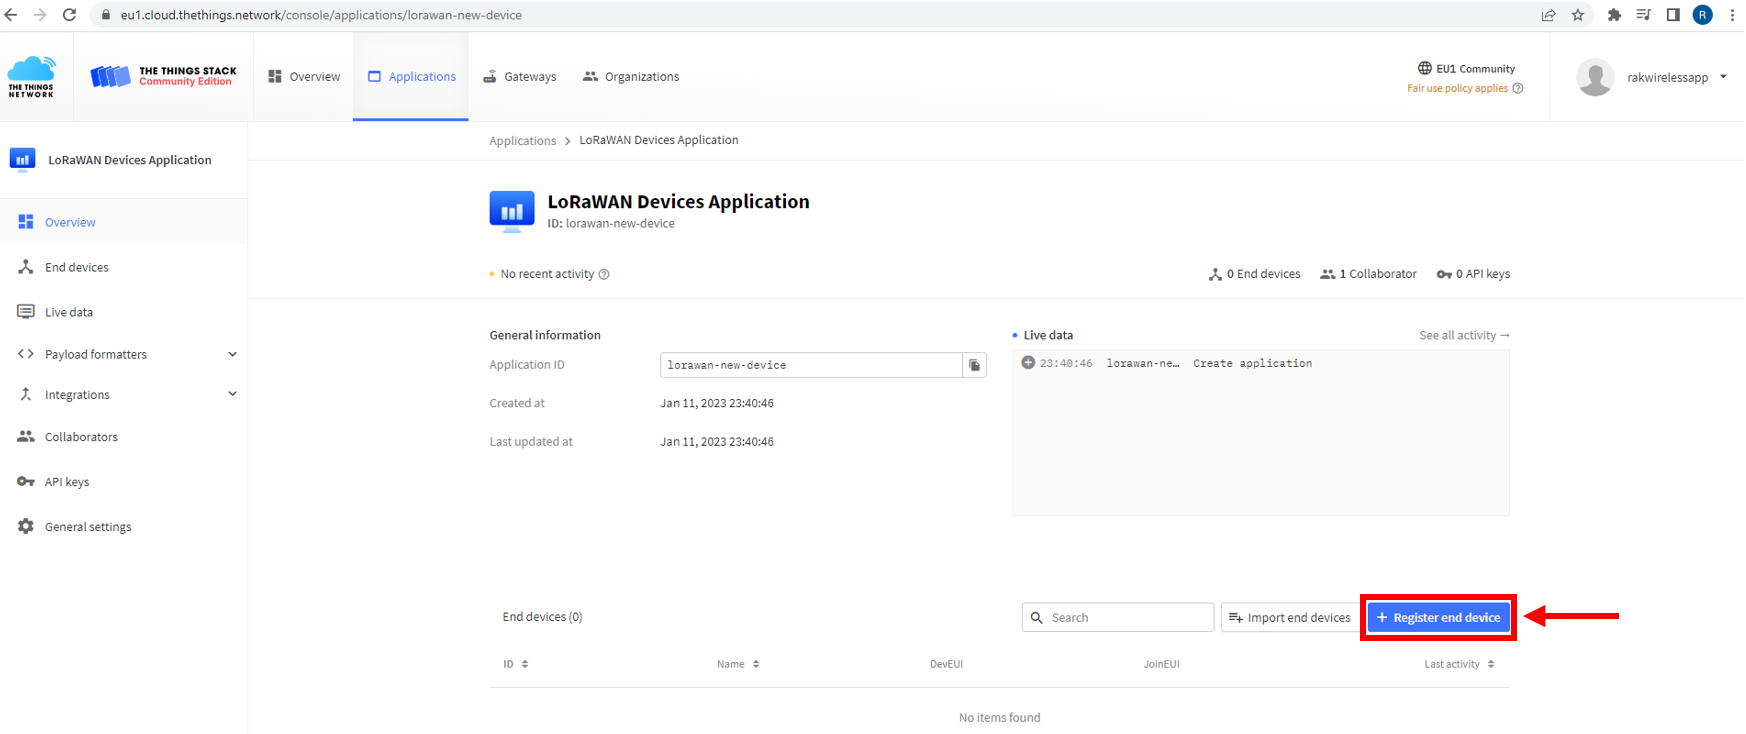The height and width of the screenshot is (734, 1746).
Task: Click the Application ID field
Action: (x=811, y=365)
